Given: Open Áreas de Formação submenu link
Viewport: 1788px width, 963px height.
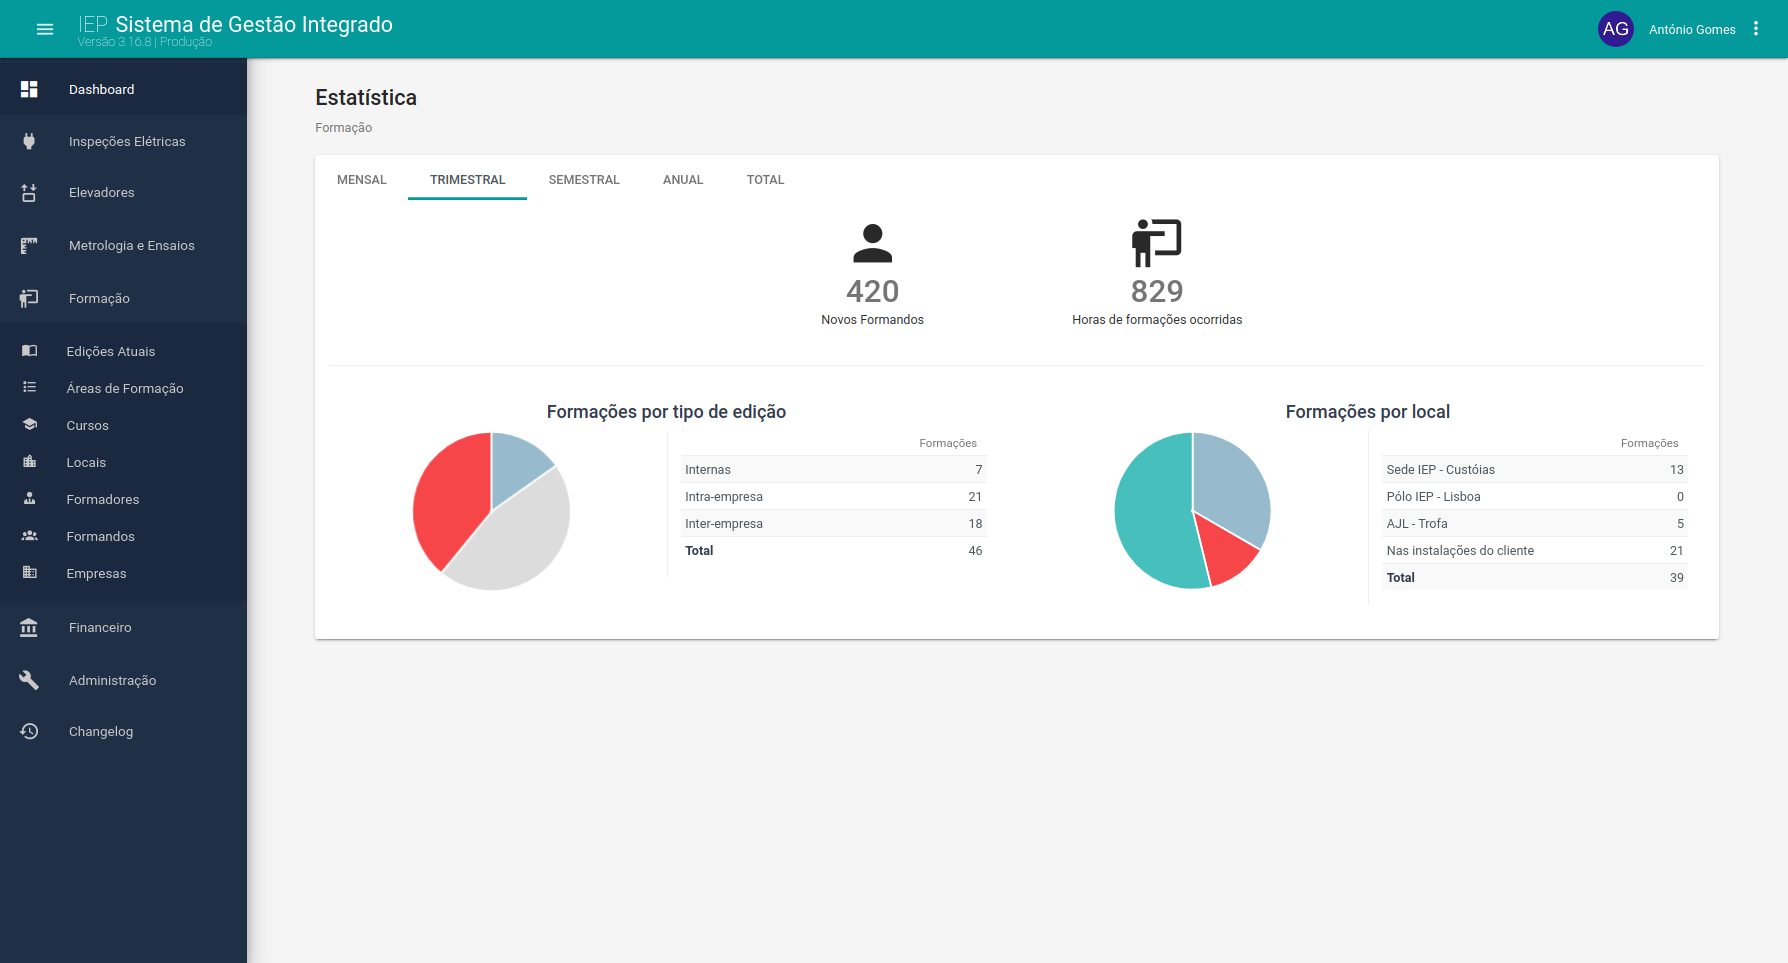Looking at the screenshot, I should pos(123,388).
